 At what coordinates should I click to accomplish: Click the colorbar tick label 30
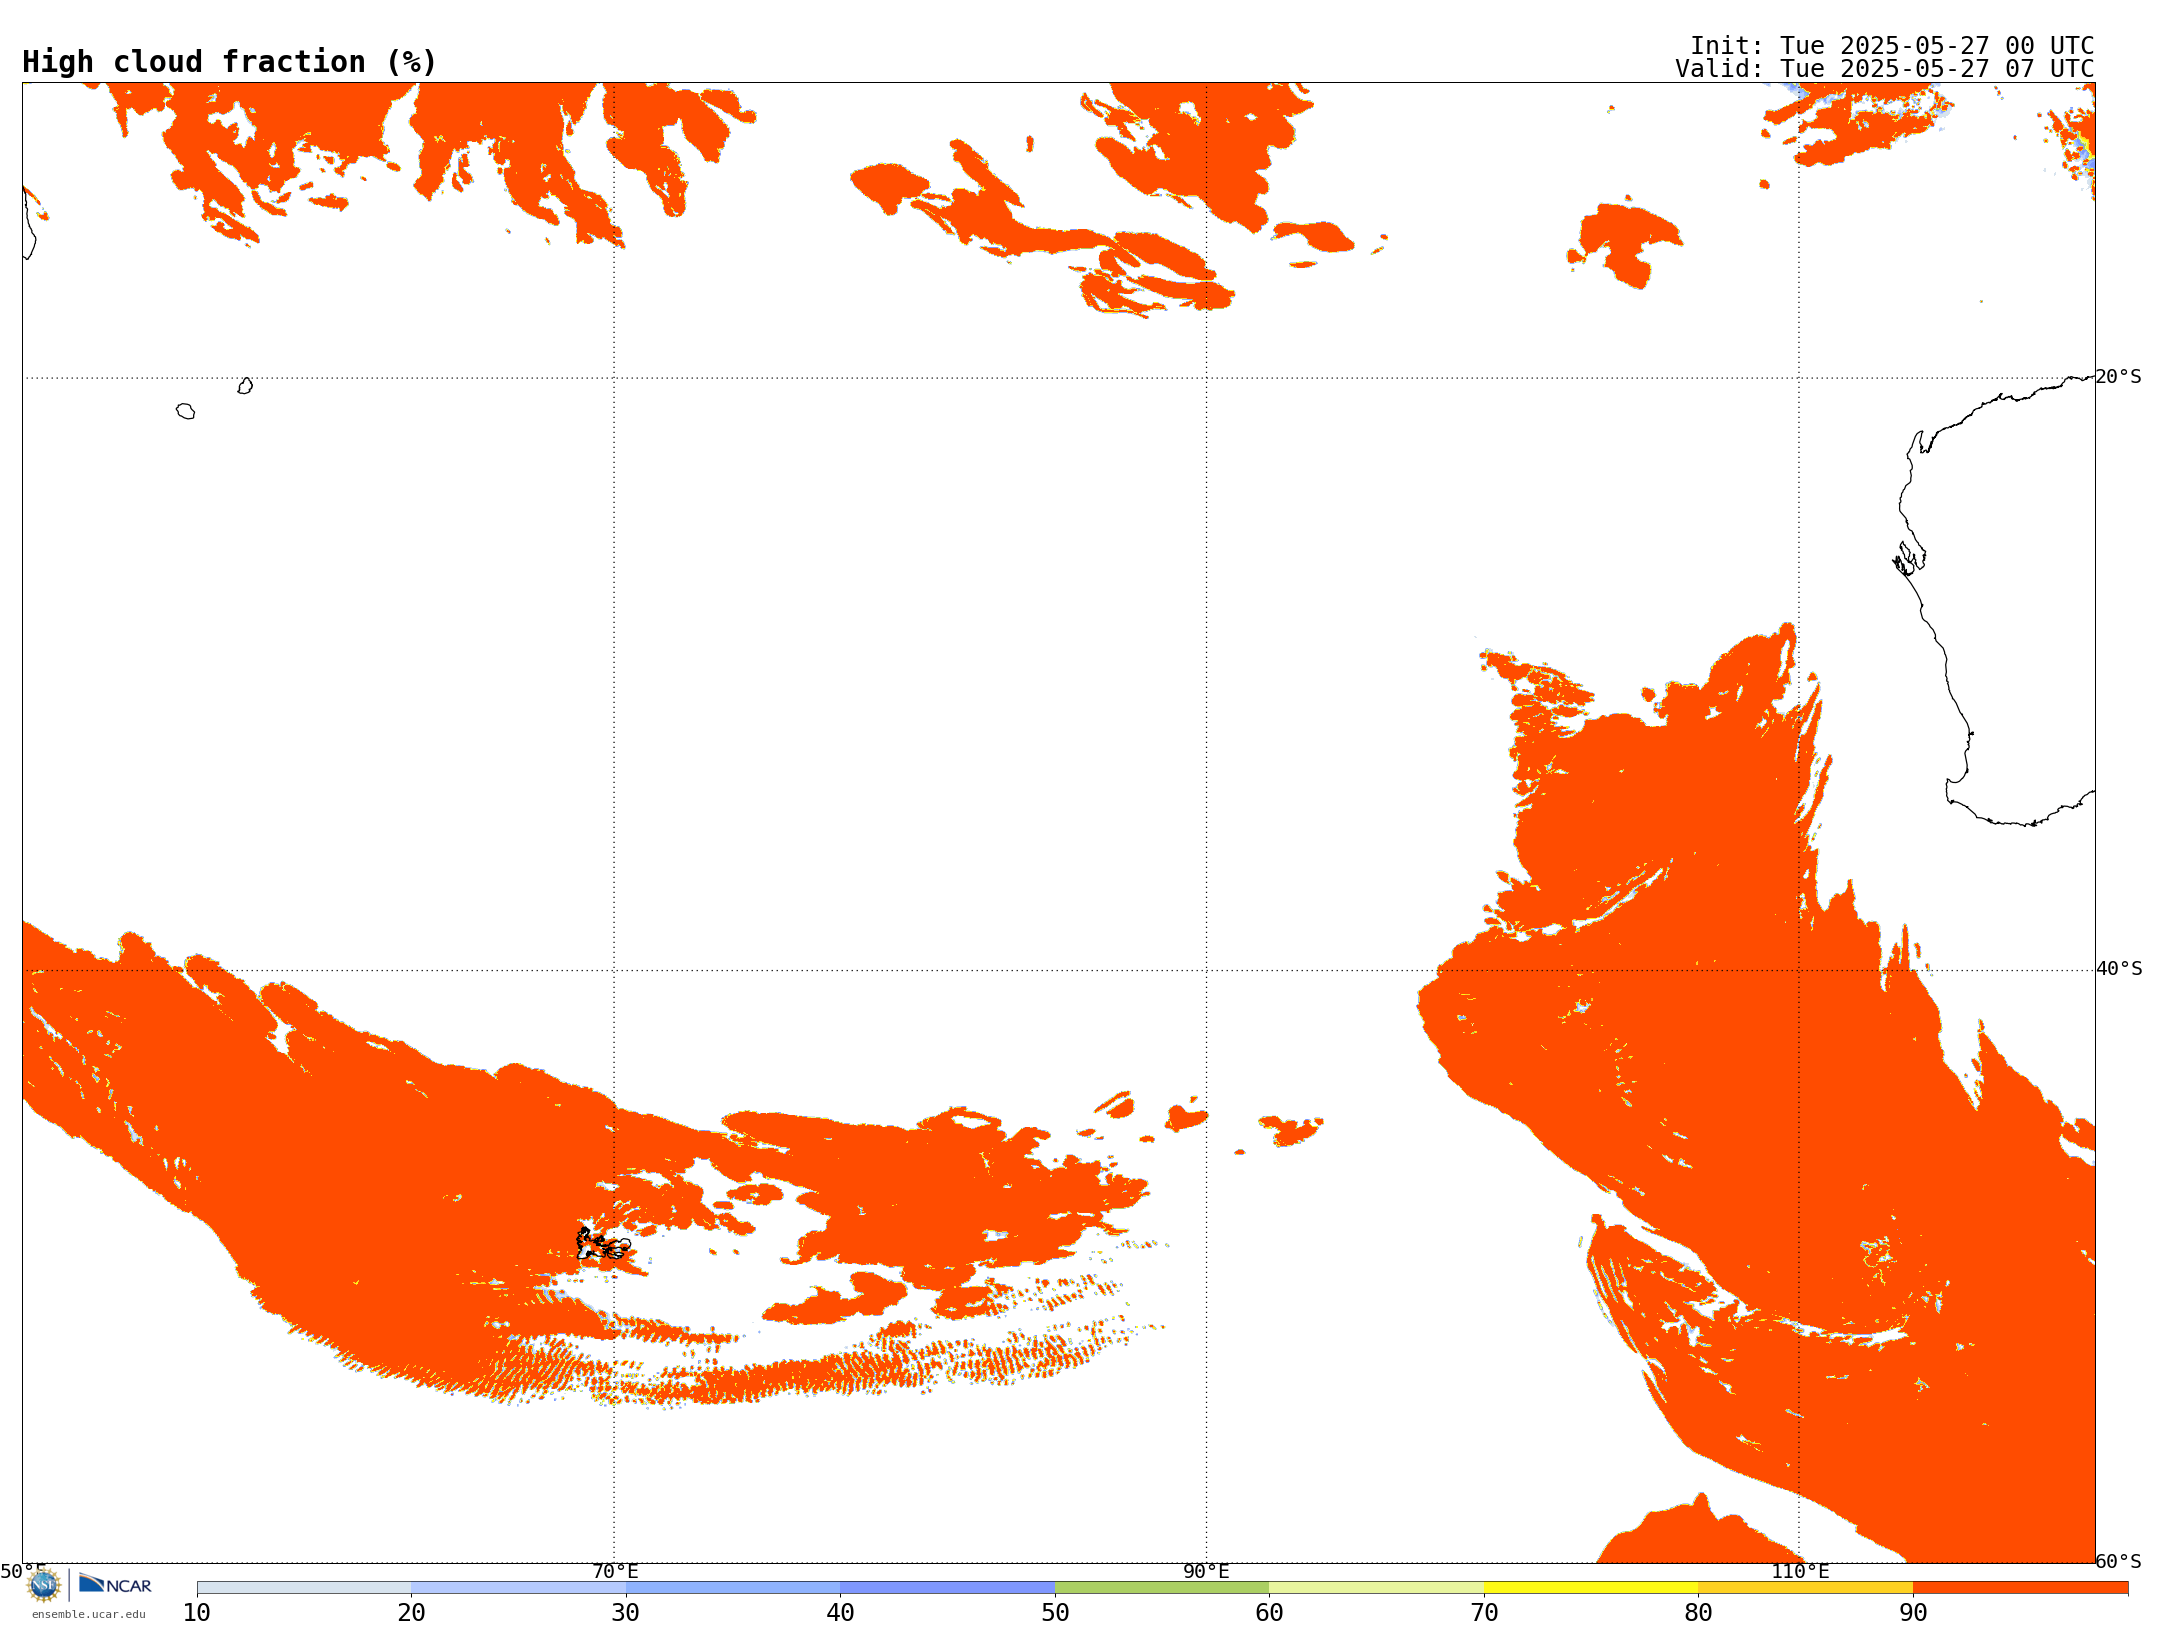coord(626,1613)
